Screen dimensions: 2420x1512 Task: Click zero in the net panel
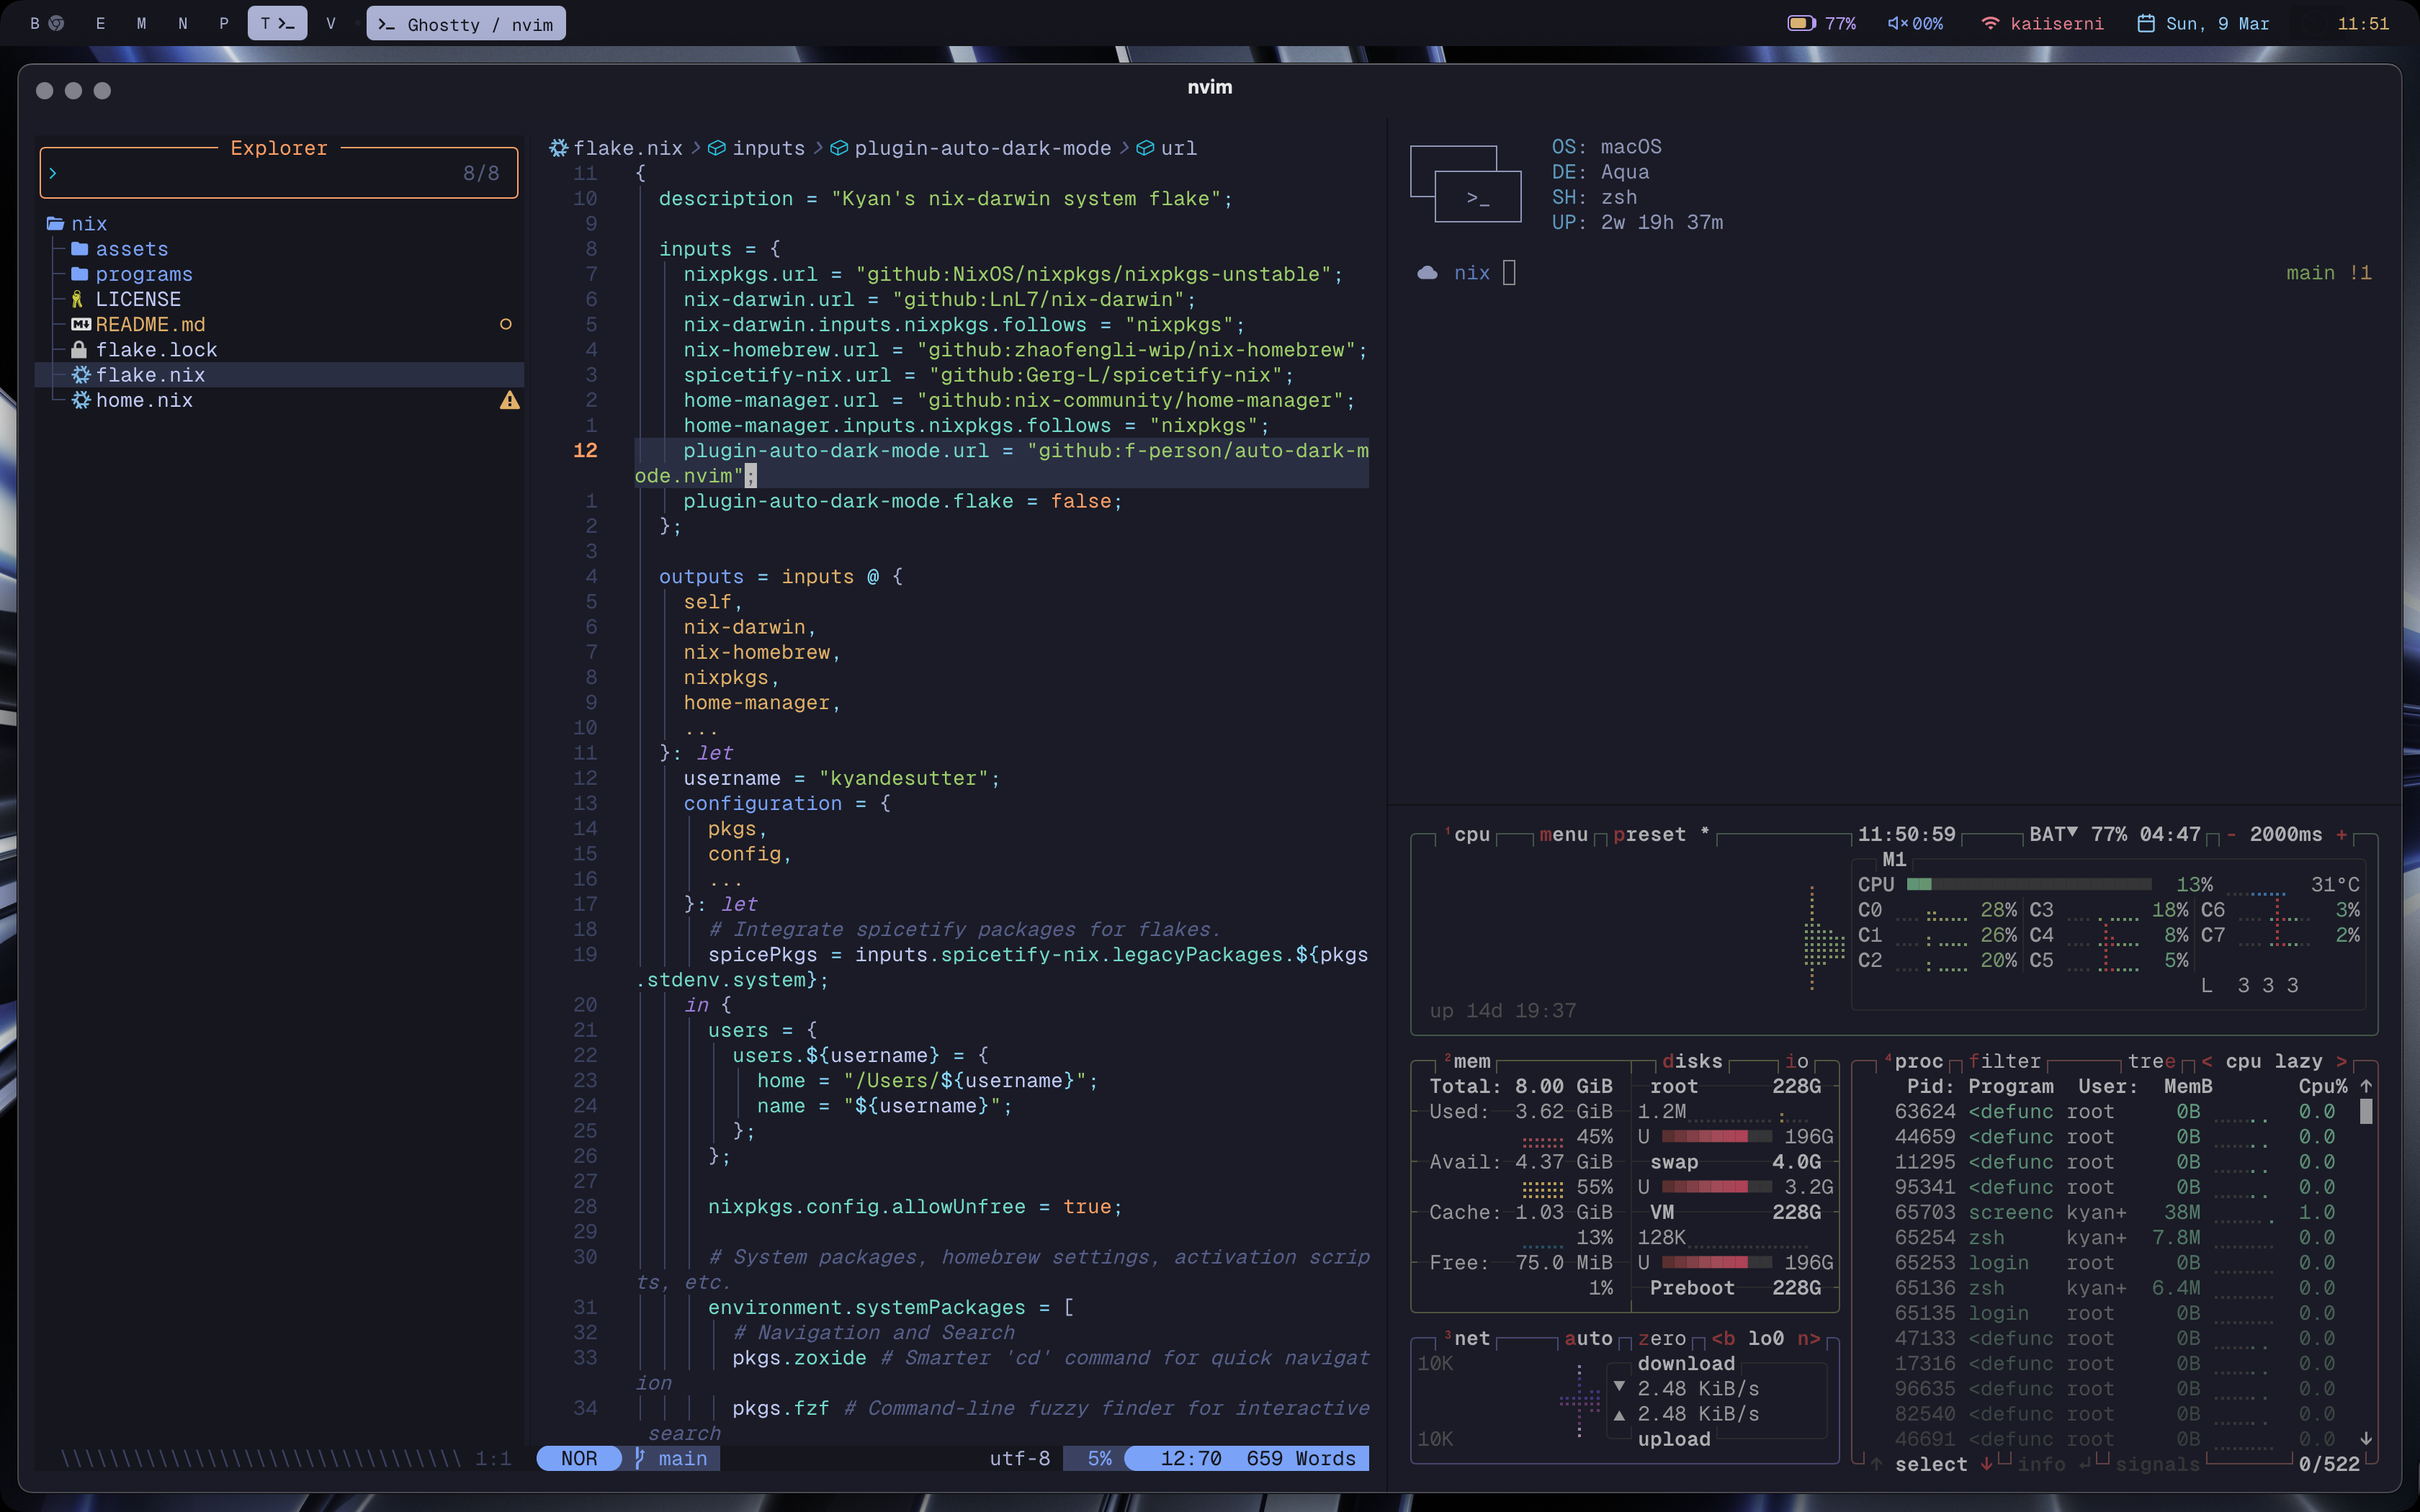click(1662, 1338)
